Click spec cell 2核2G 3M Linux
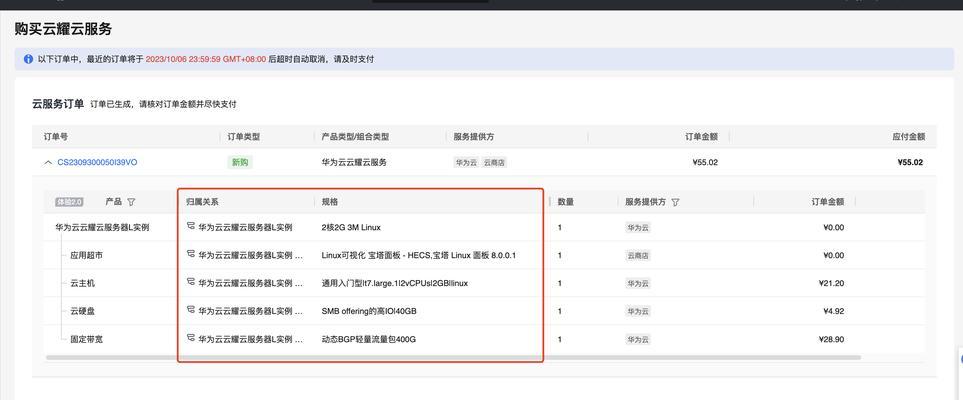963x400 pixels. coord(351,227)
